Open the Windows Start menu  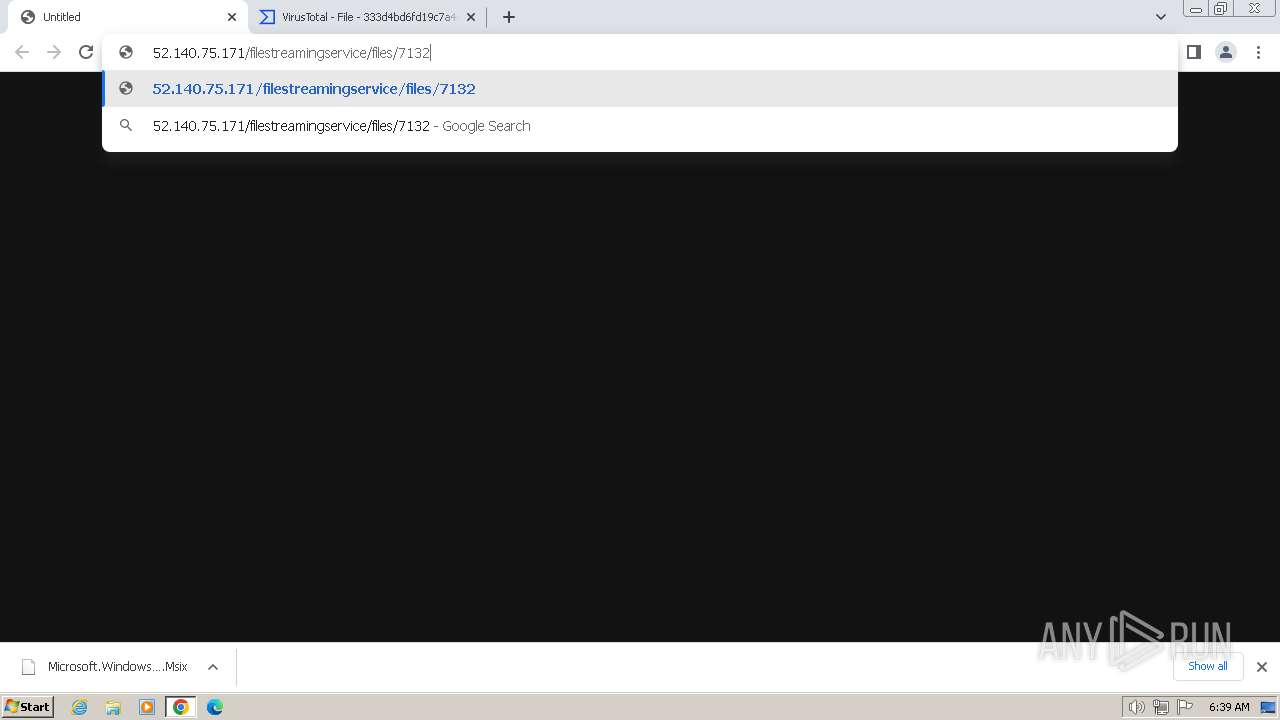(28, 707)
